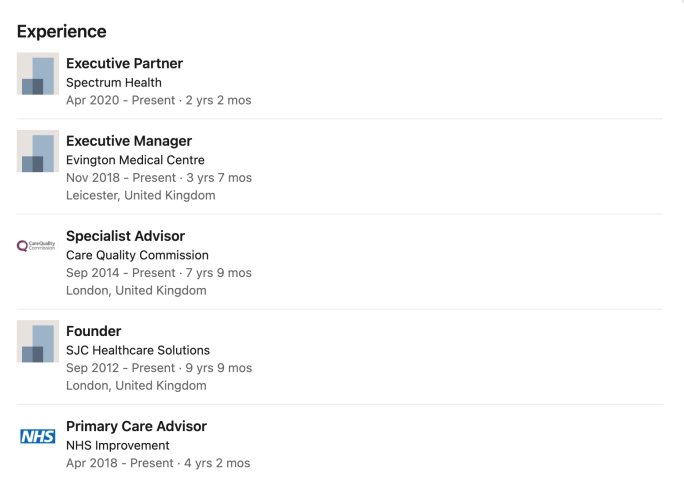Viewport: 684px width, 480px height.
Task: Click the Spectrum Health company logo
Action: (38, 73)
